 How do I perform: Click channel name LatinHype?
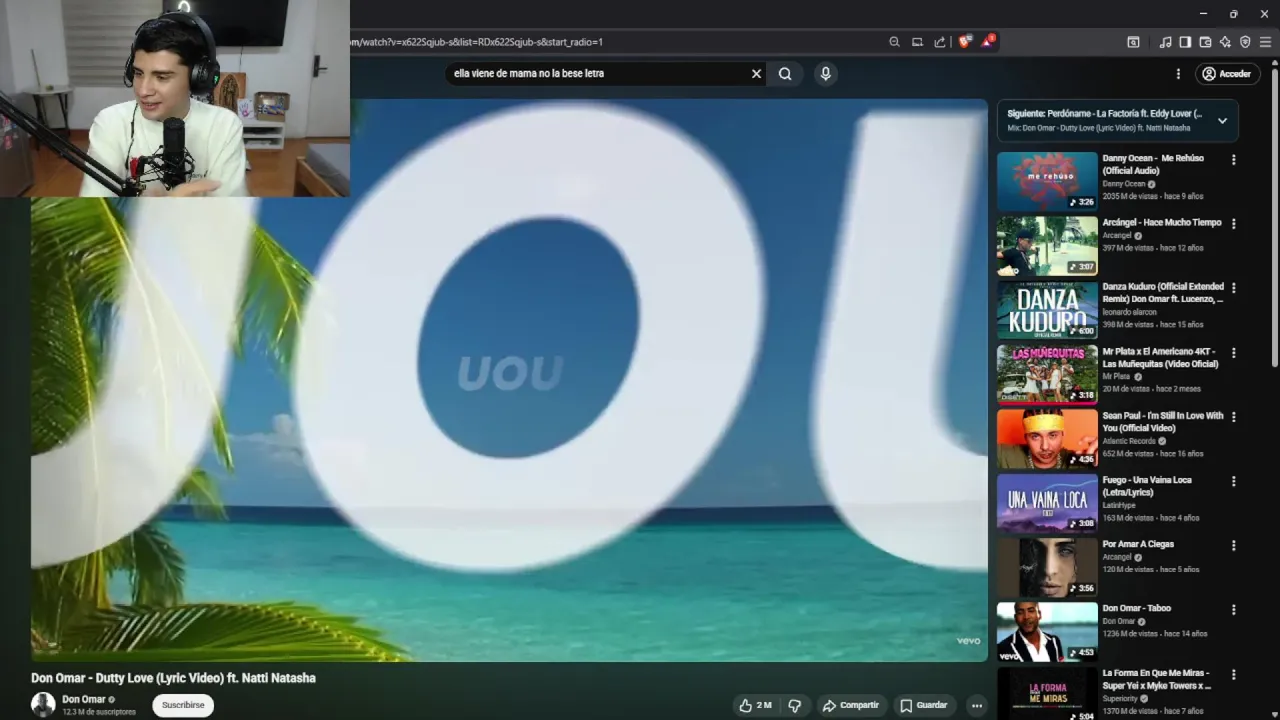click(1119, 505)
